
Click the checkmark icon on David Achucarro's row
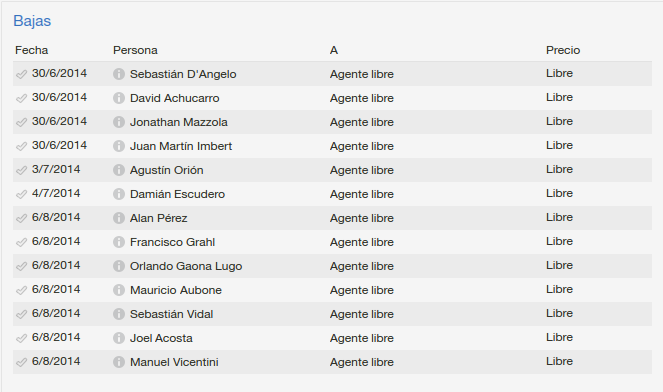tap(22, 99)
